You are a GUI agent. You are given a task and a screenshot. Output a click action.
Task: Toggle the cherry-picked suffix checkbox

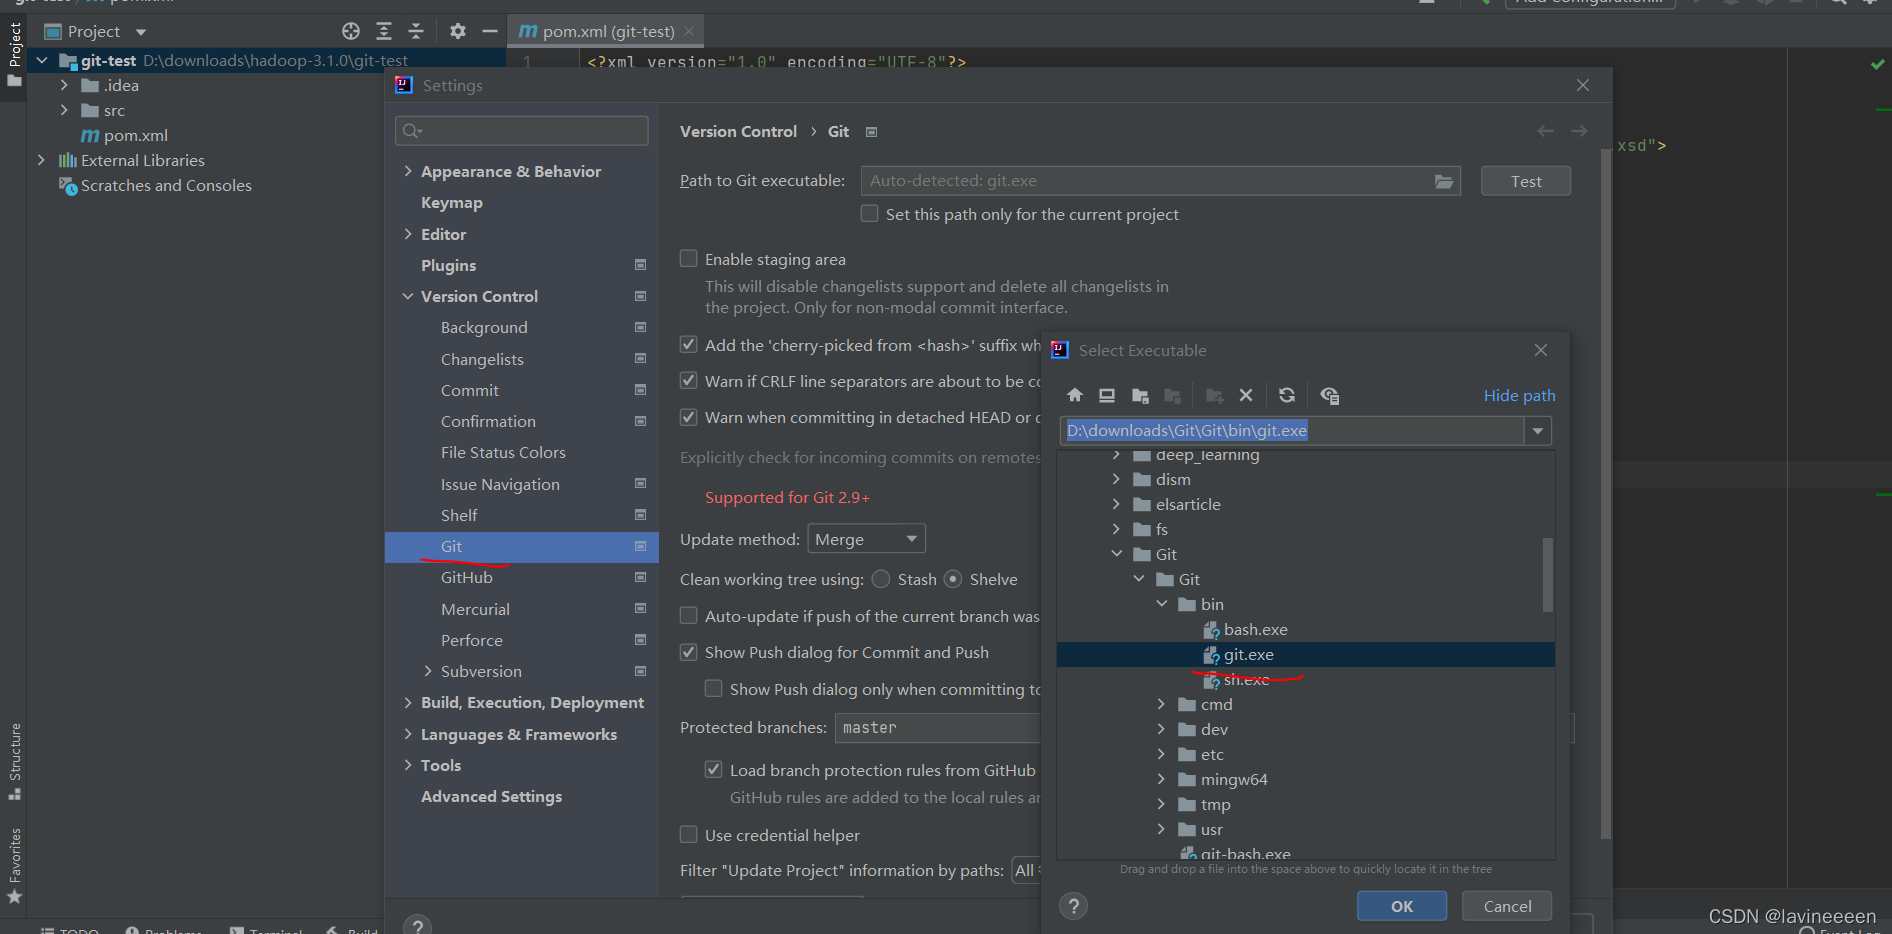689,345
